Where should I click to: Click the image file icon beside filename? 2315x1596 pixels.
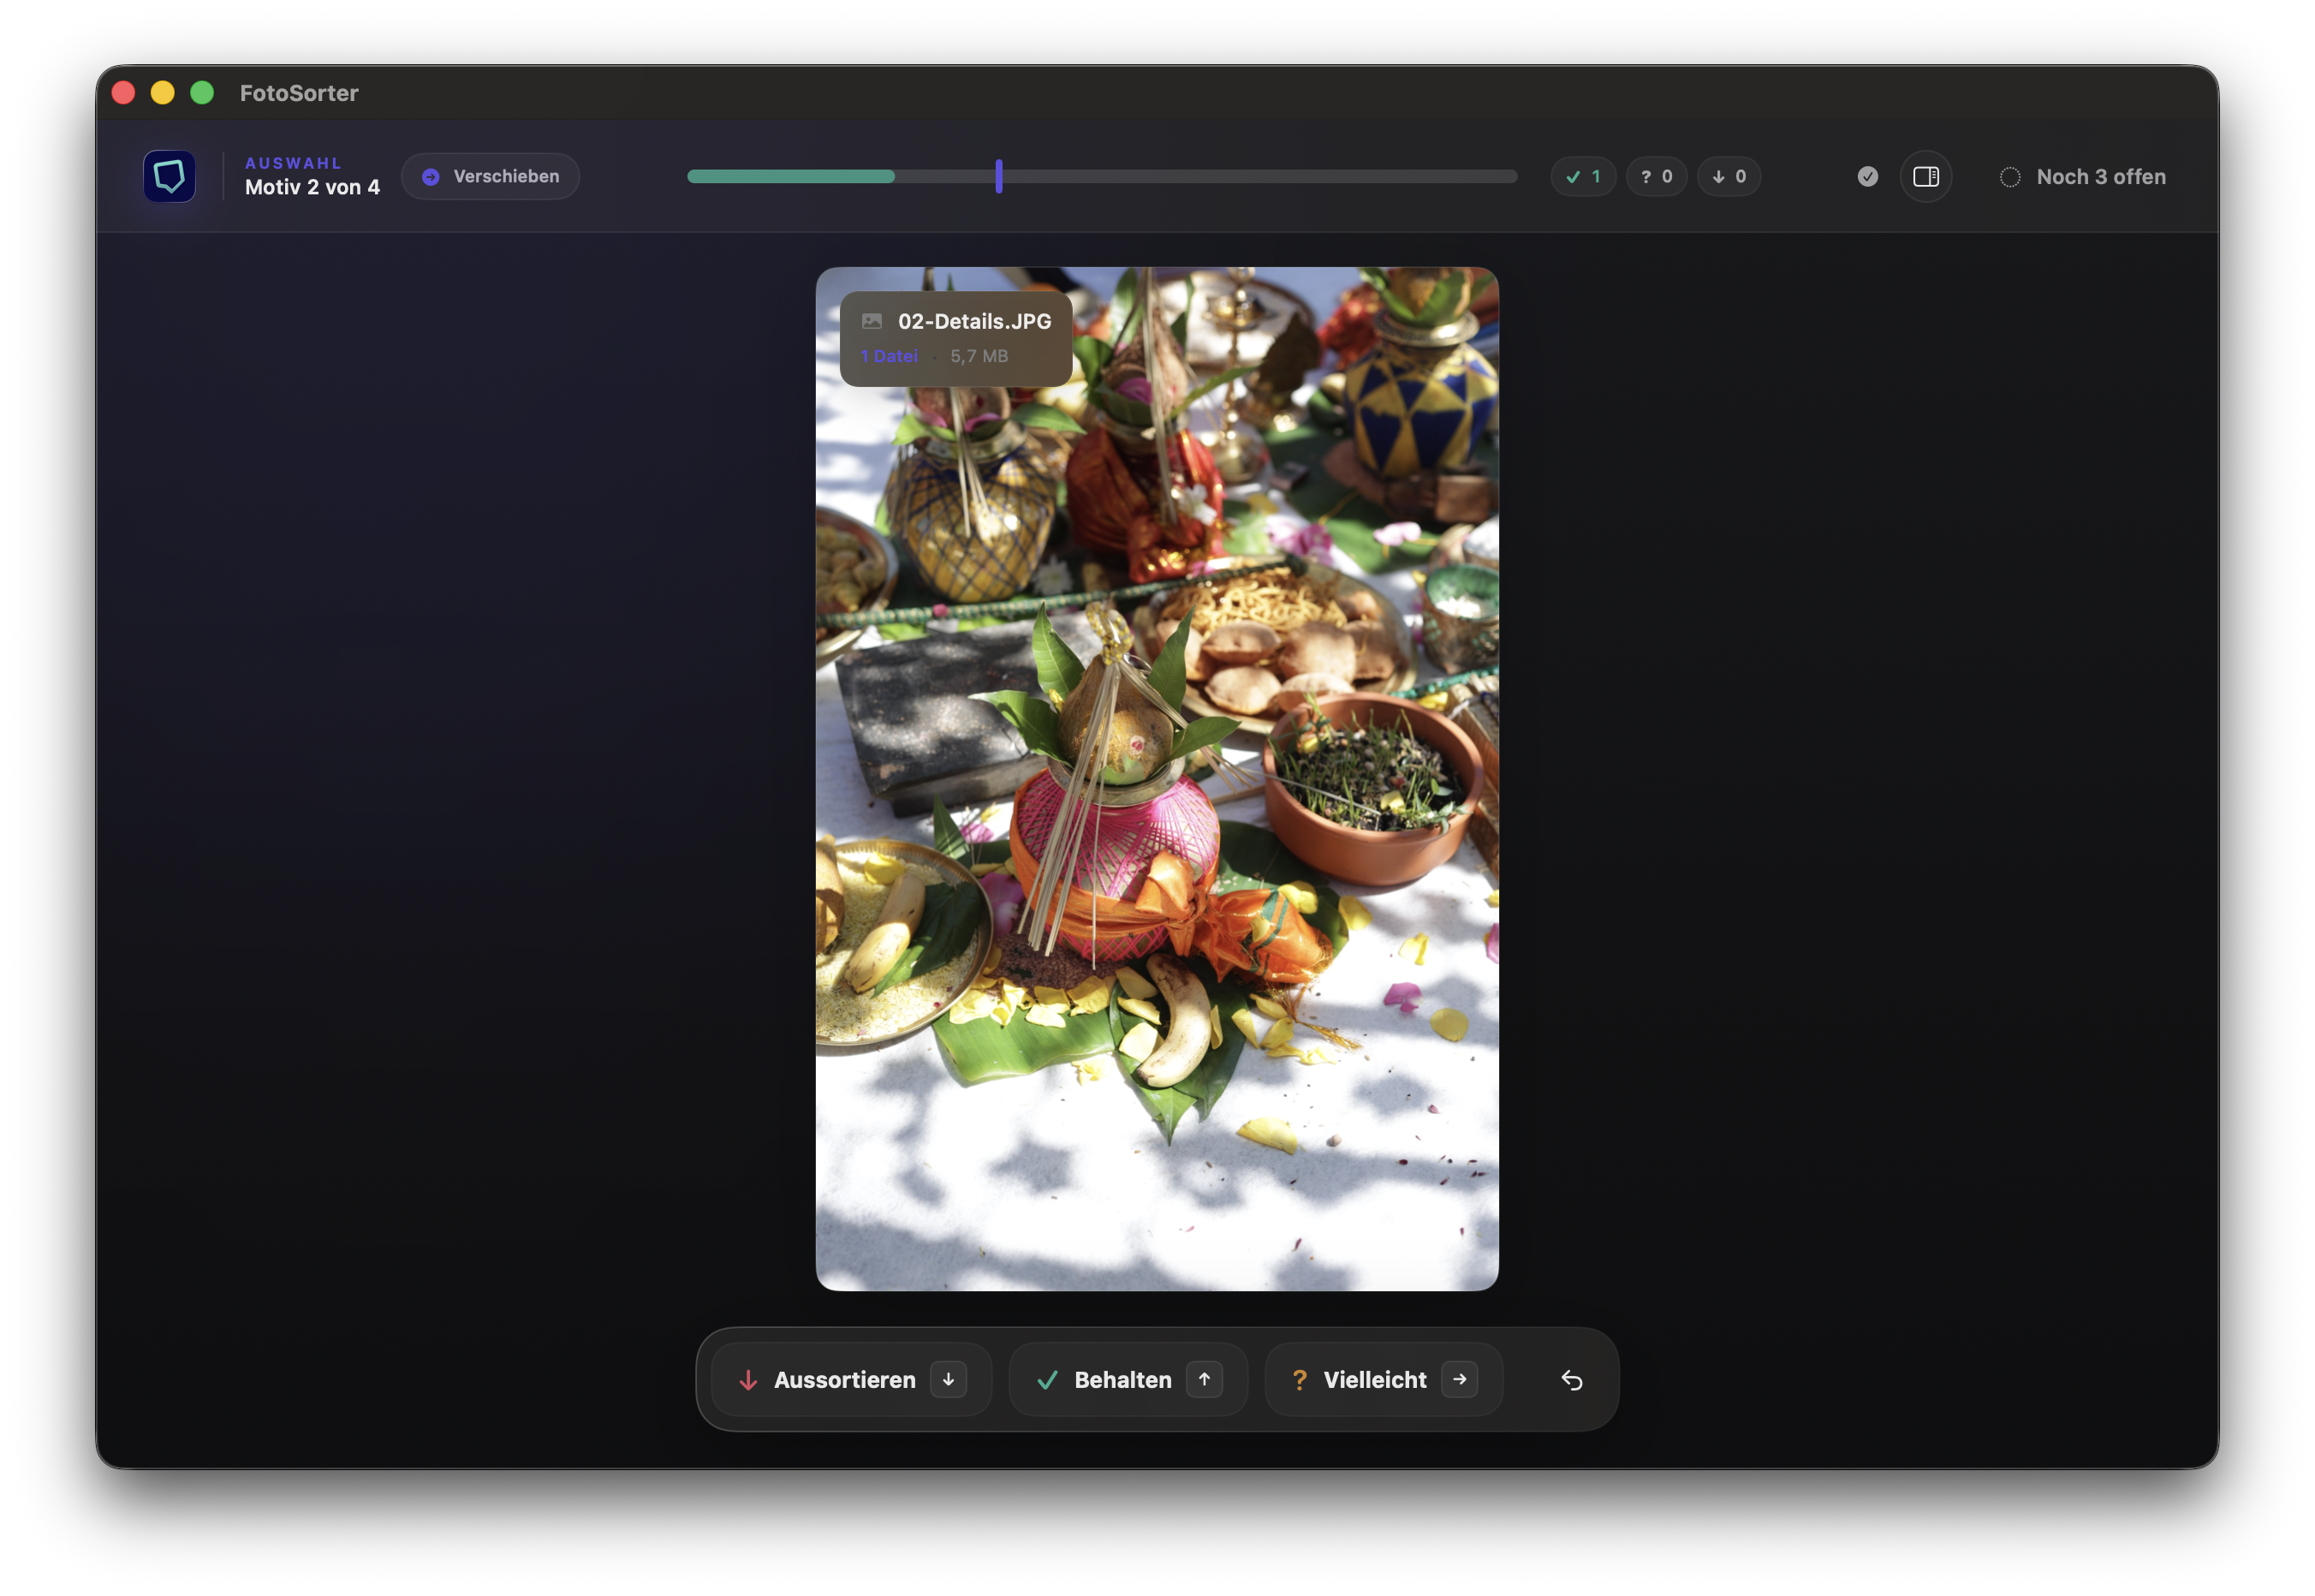point(872,321)
